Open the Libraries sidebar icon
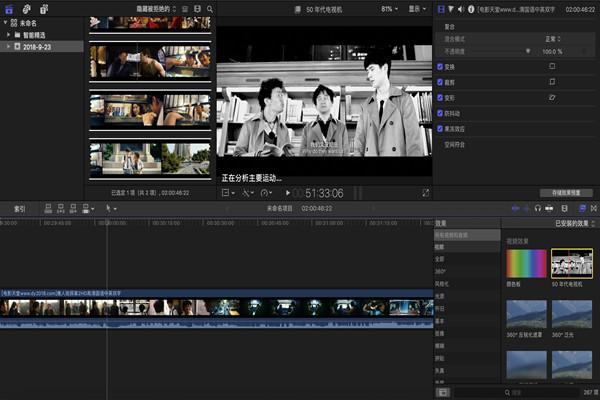 [x=9, y=9]
